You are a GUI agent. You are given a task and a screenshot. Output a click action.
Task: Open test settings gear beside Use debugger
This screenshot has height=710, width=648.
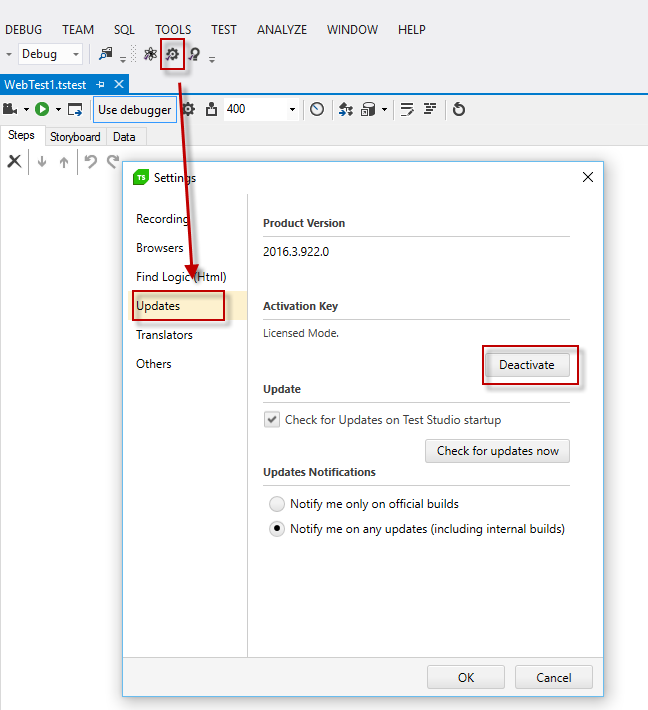tap(188, 109)
